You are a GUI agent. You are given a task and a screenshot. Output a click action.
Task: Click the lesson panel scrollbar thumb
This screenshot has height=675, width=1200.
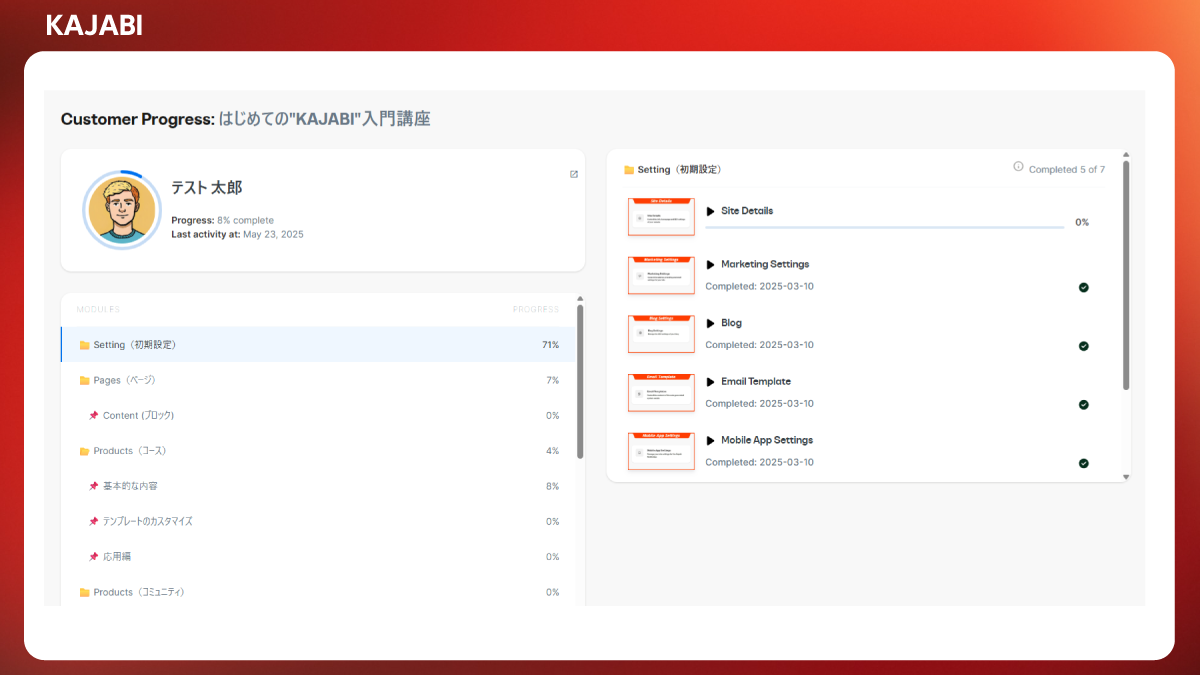(x=1126, y=275)
